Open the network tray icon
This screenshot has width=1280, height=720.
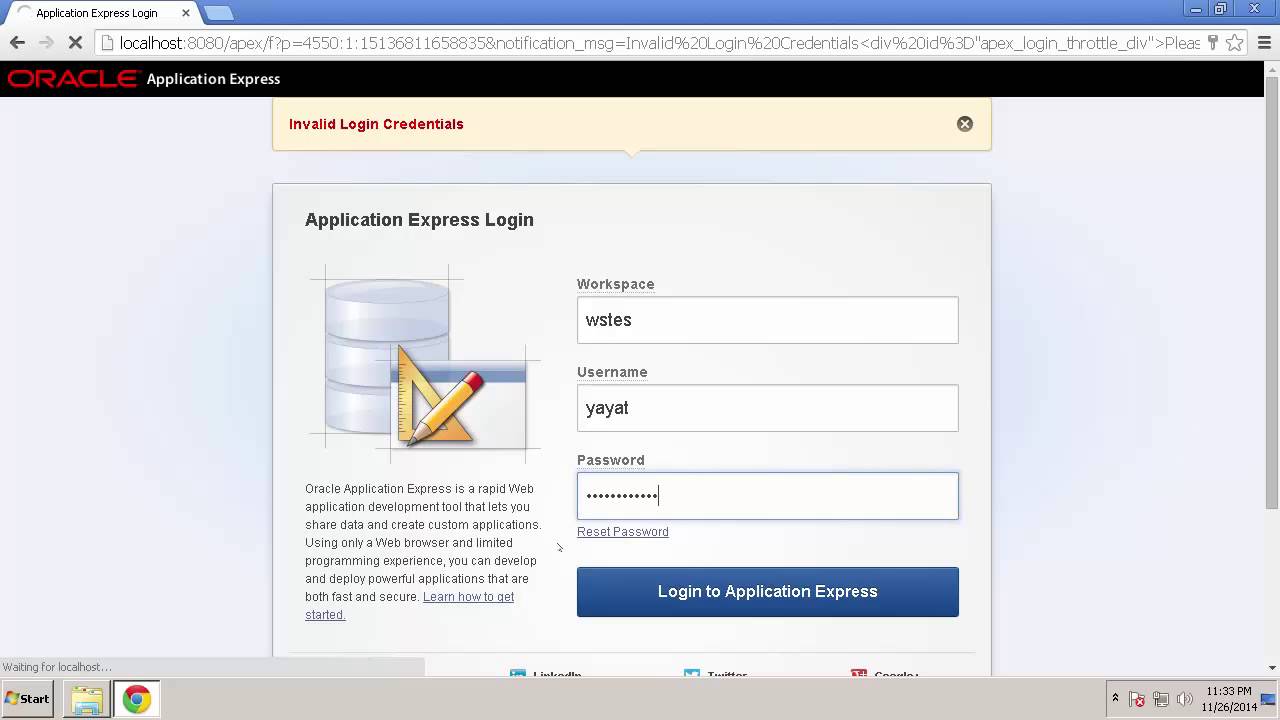tap(1161, 699)
